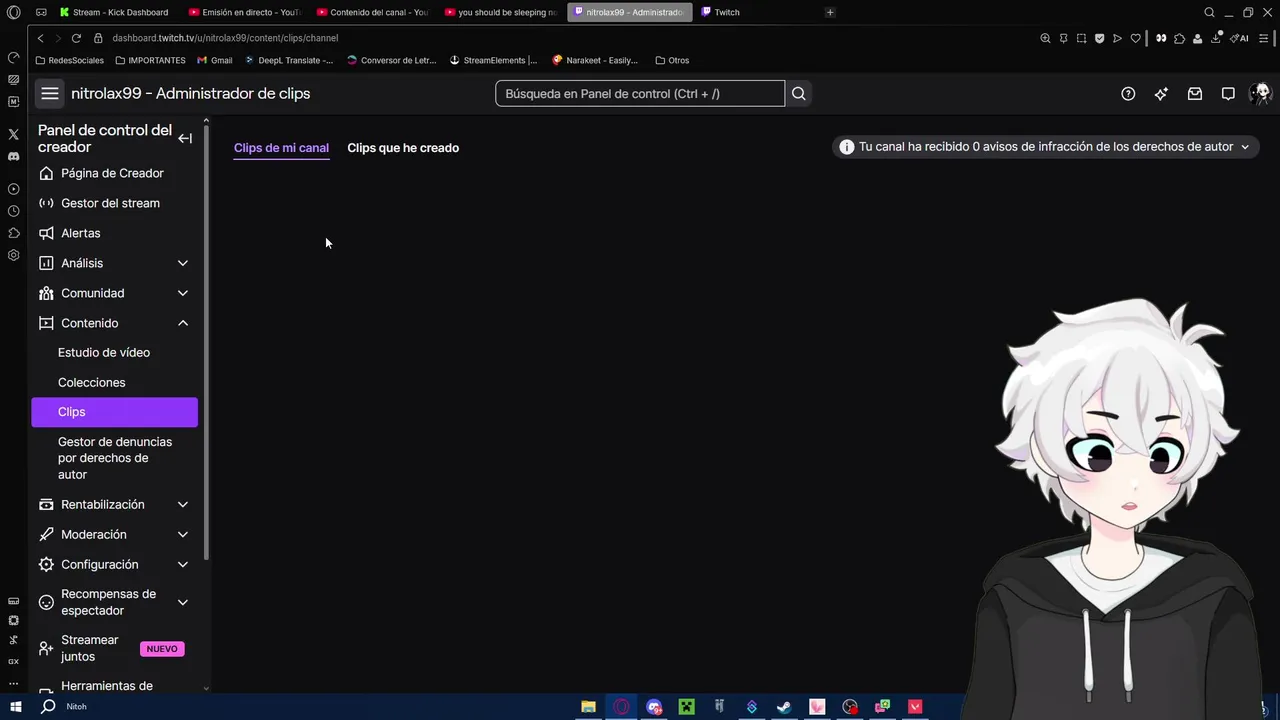
Task: Open Discord in the Opera sidebar
Action: (13, 156)
